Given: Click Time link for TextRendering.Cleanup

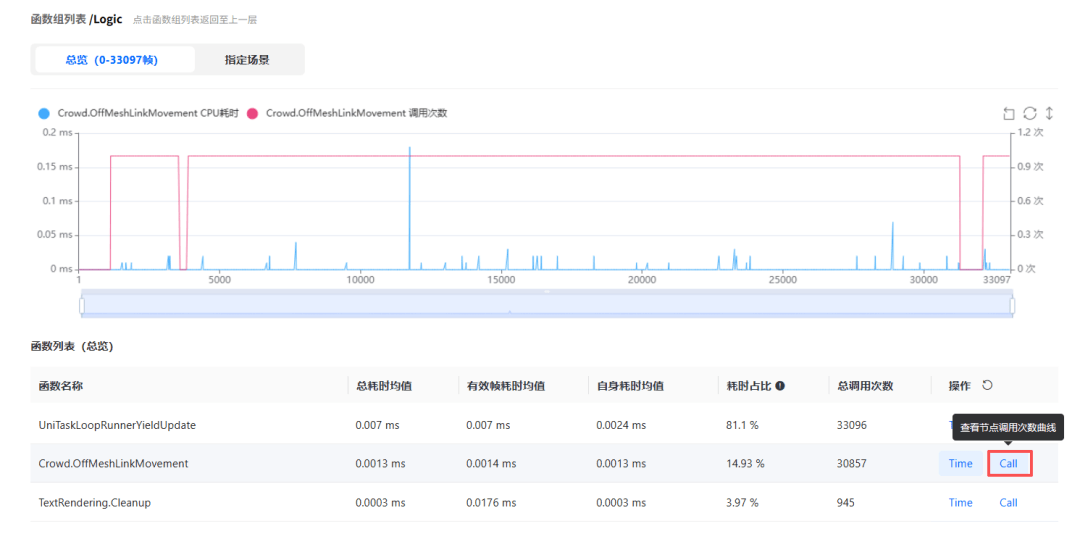Looking at the screenshot, I should [x=960, y=503].
